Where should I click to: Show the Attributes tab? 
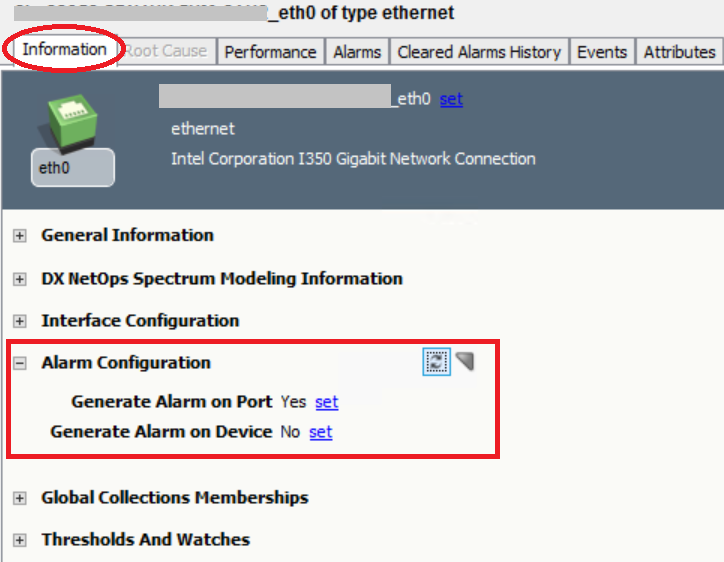coord(680,52)
